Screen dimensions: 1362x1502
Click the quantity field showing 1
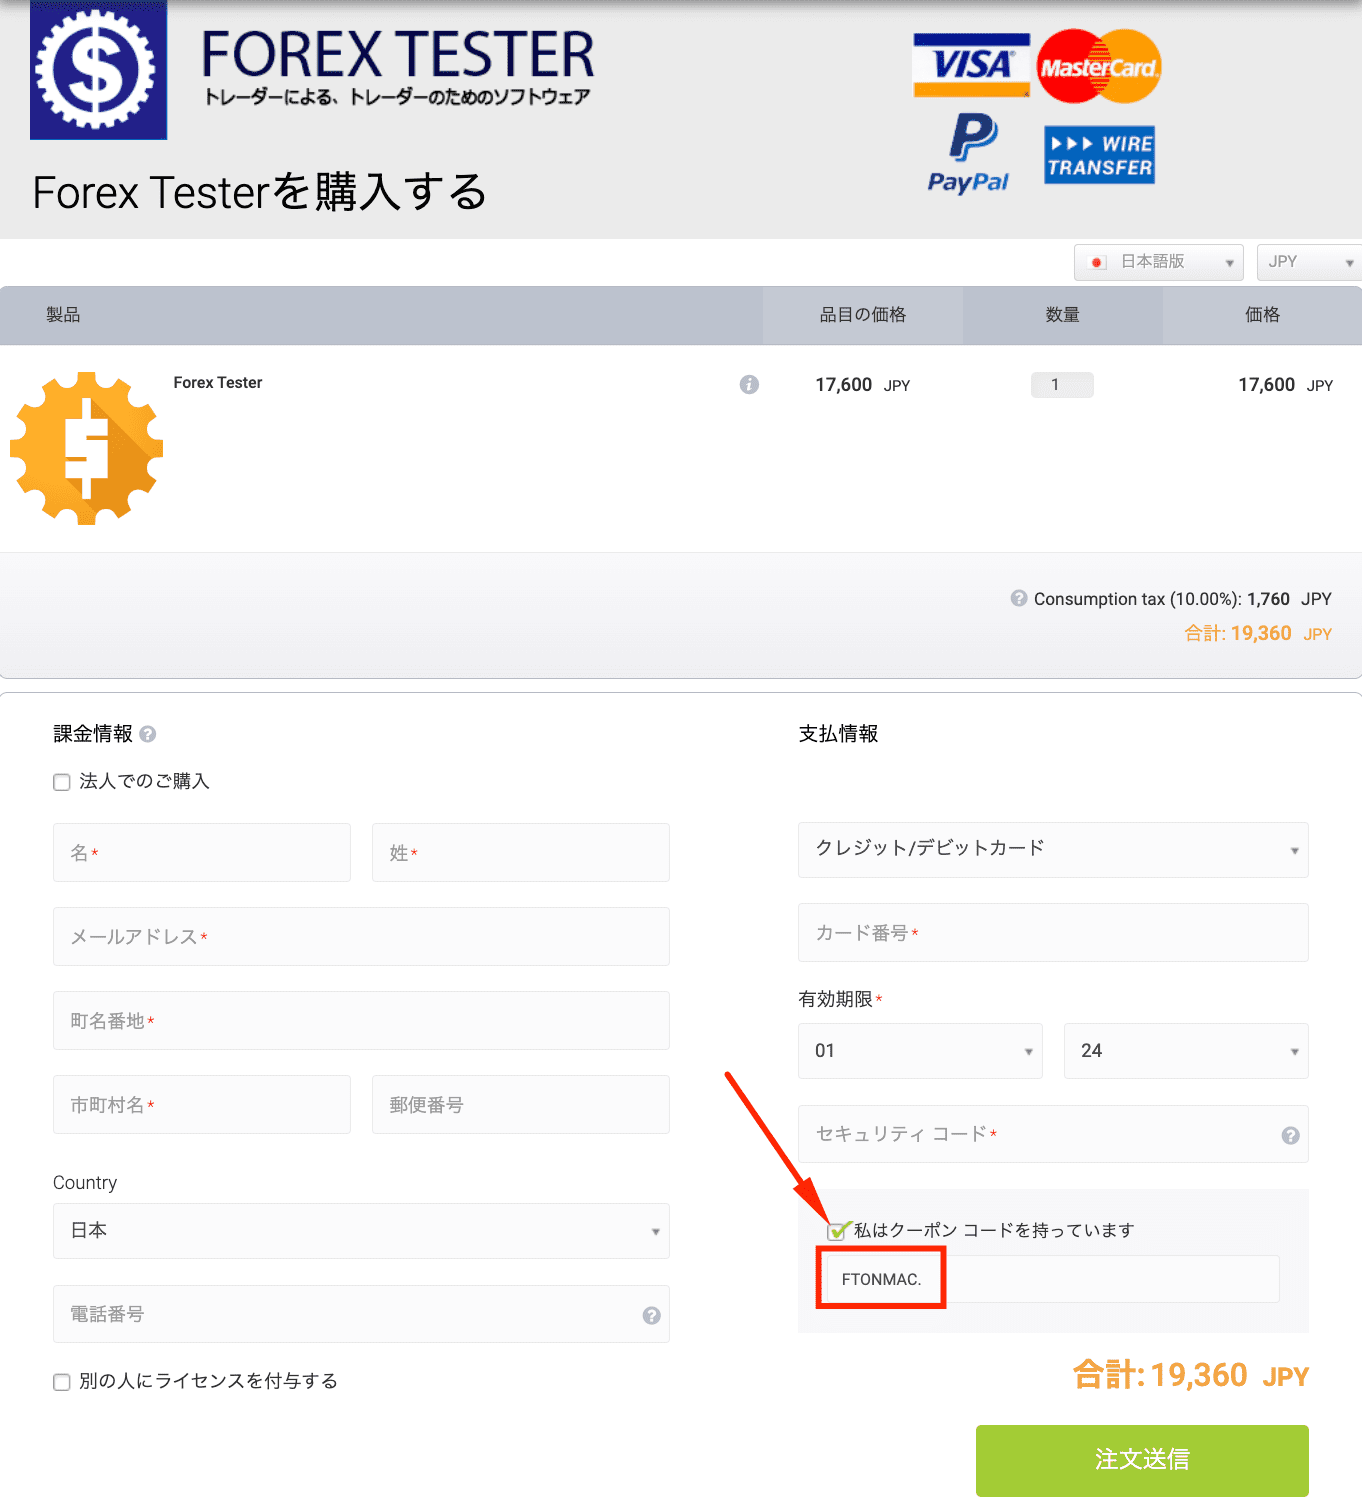tap(1062, 385)
